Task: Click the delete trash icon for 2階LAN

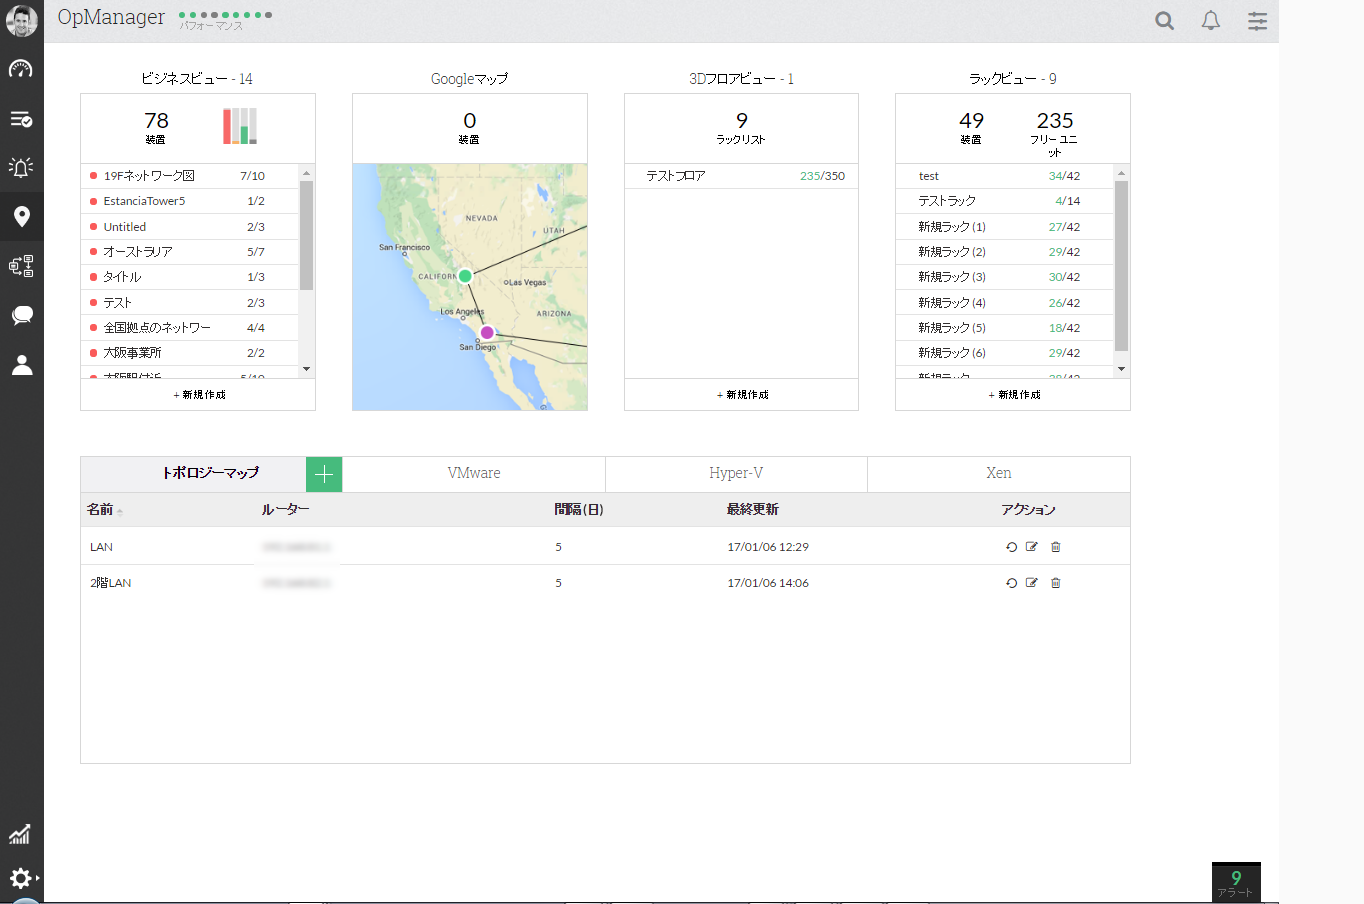Action: point(1055,583)
